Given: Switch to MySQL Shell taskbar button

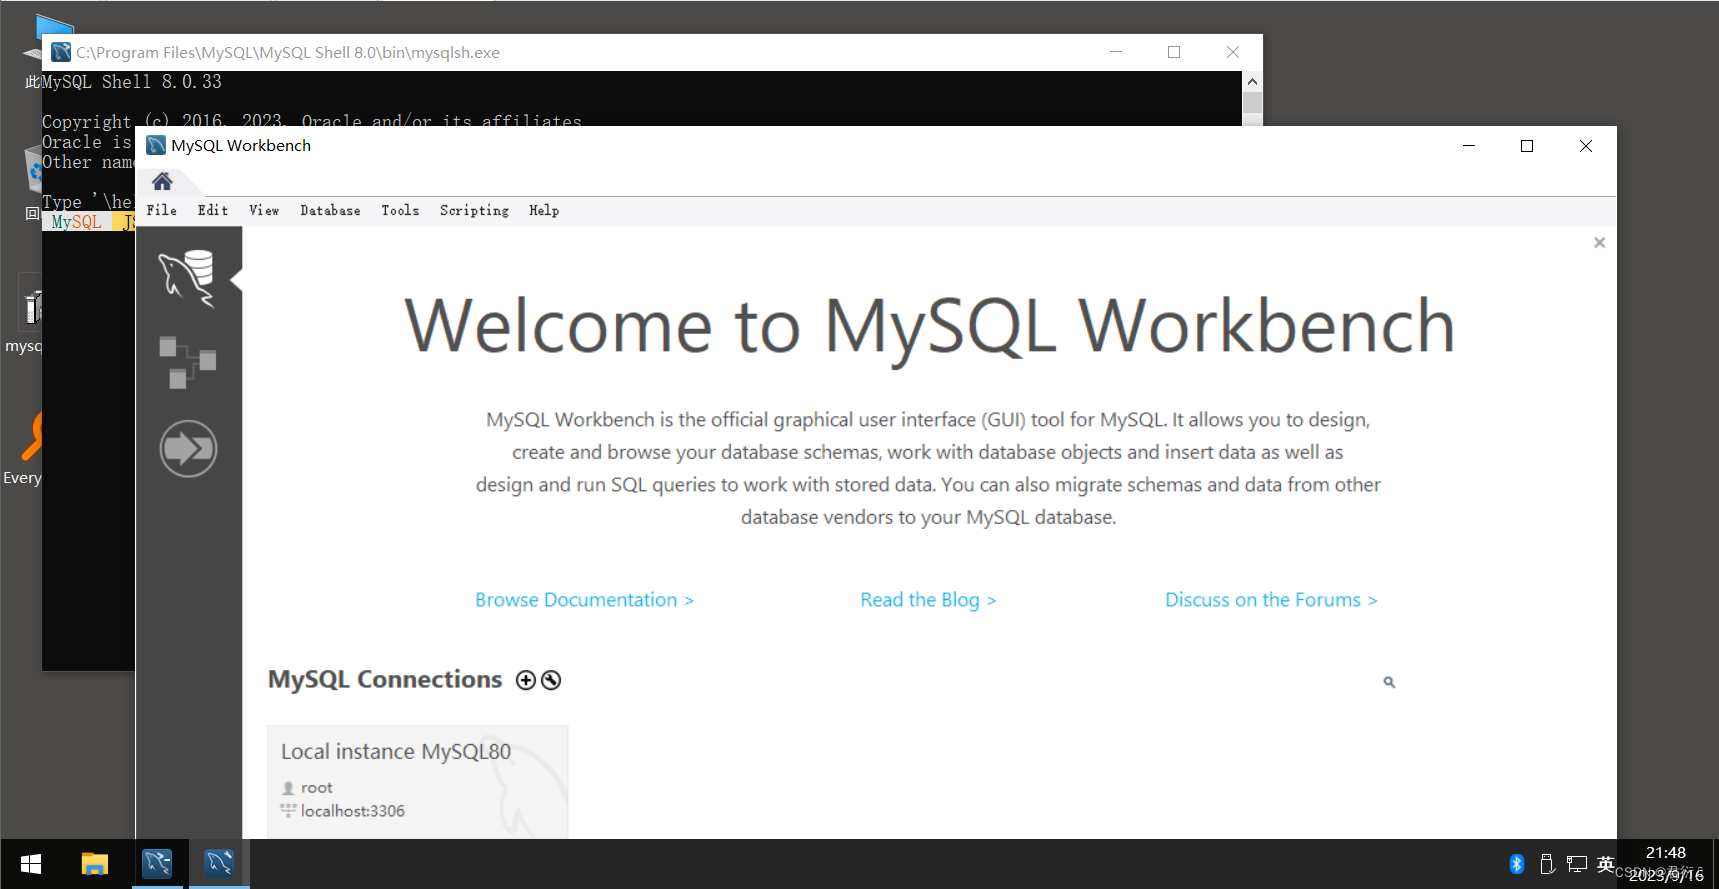Looking at the screenshot, I should tap(157, 864).
